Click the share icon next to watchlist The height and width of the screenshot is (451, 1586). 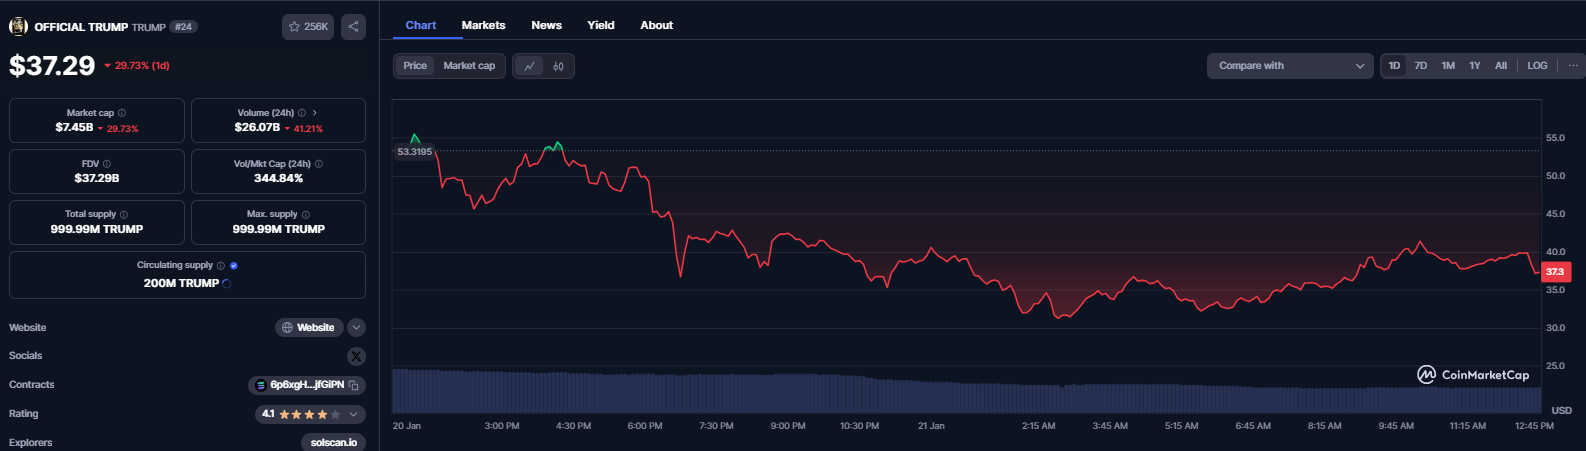coord(353,27)
